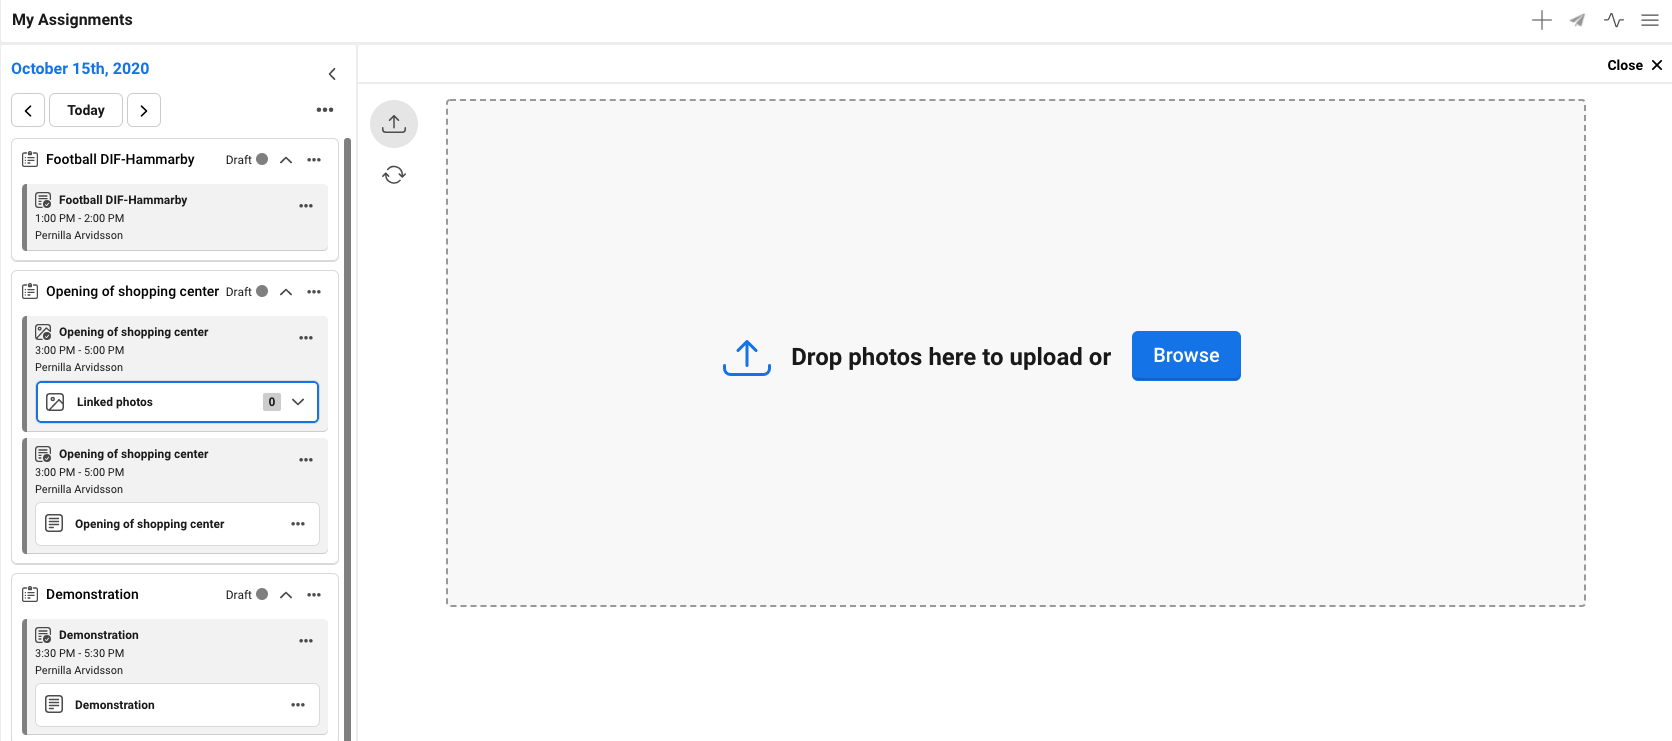Open the Demonstration text document item
This screenshot has height=741, width=1672.
coord(115,705)
